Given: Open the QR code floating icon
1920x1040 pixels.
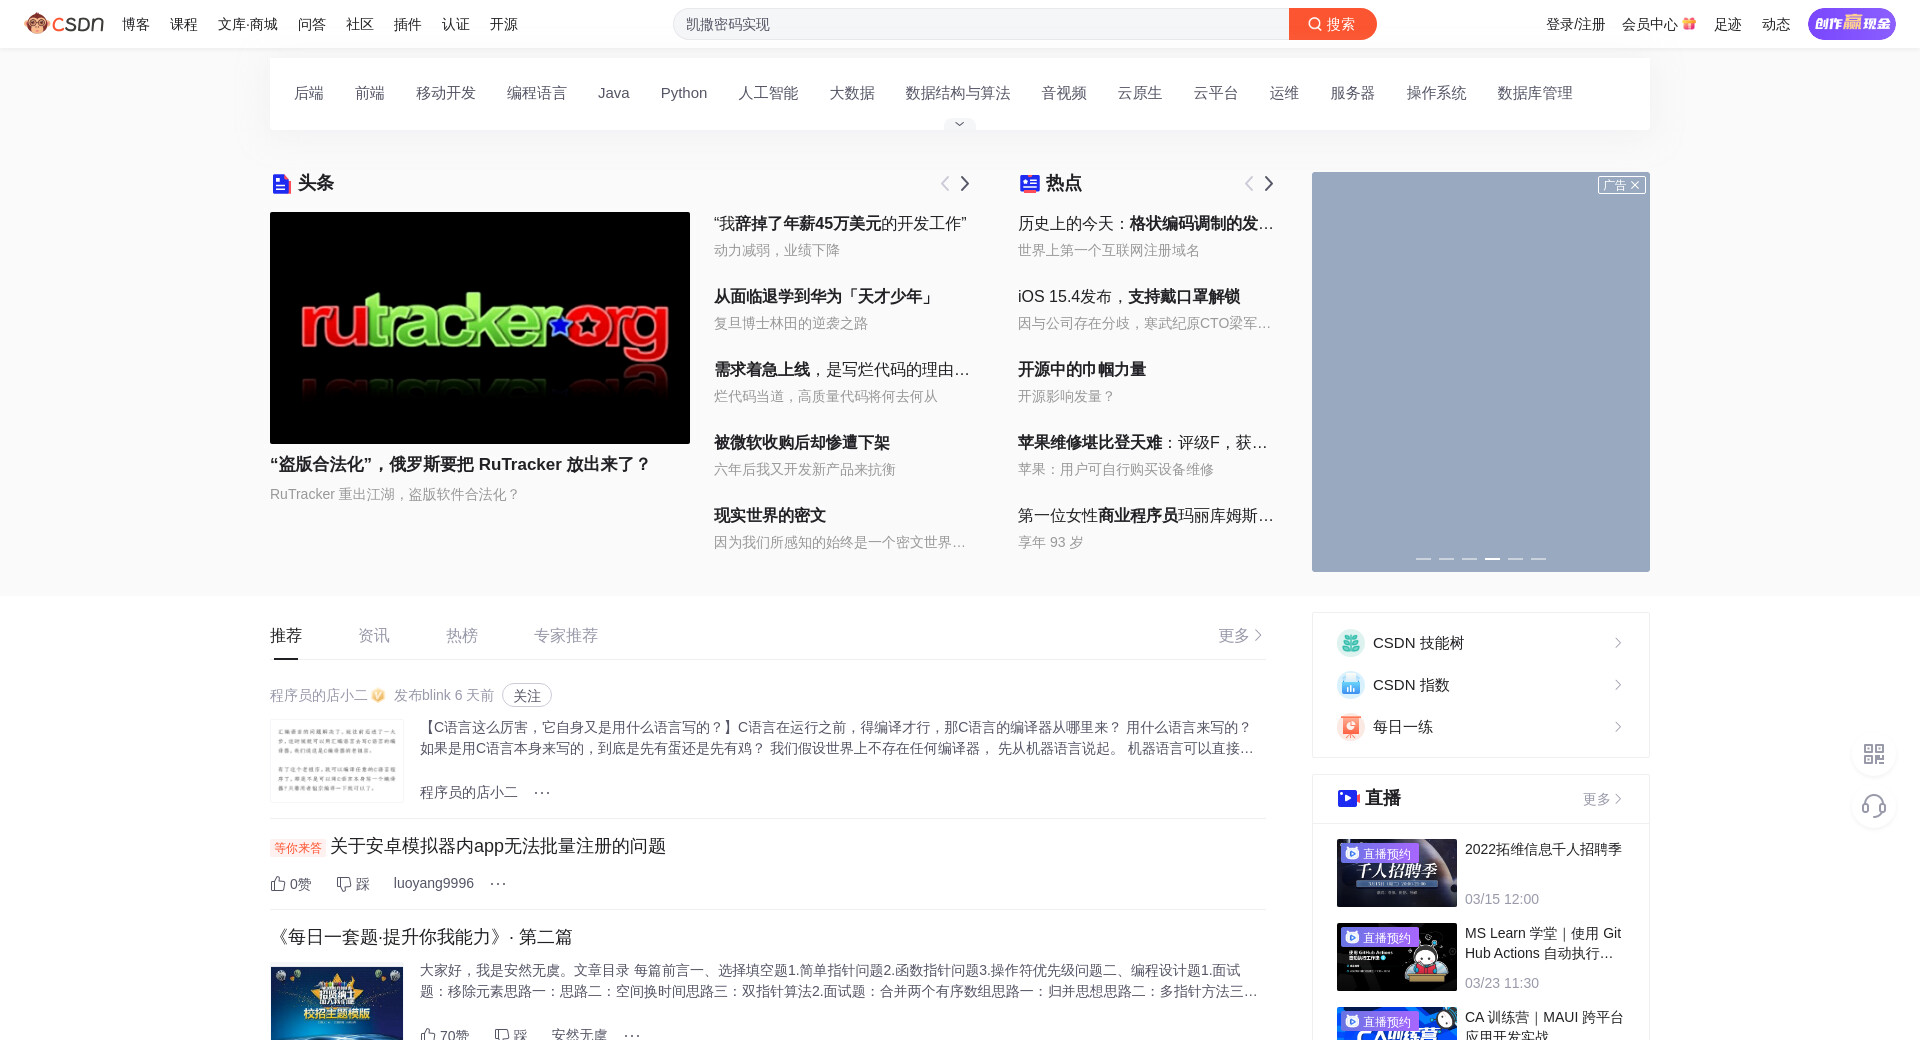Looking at the screenshot, I should [x=1874, y=754].
